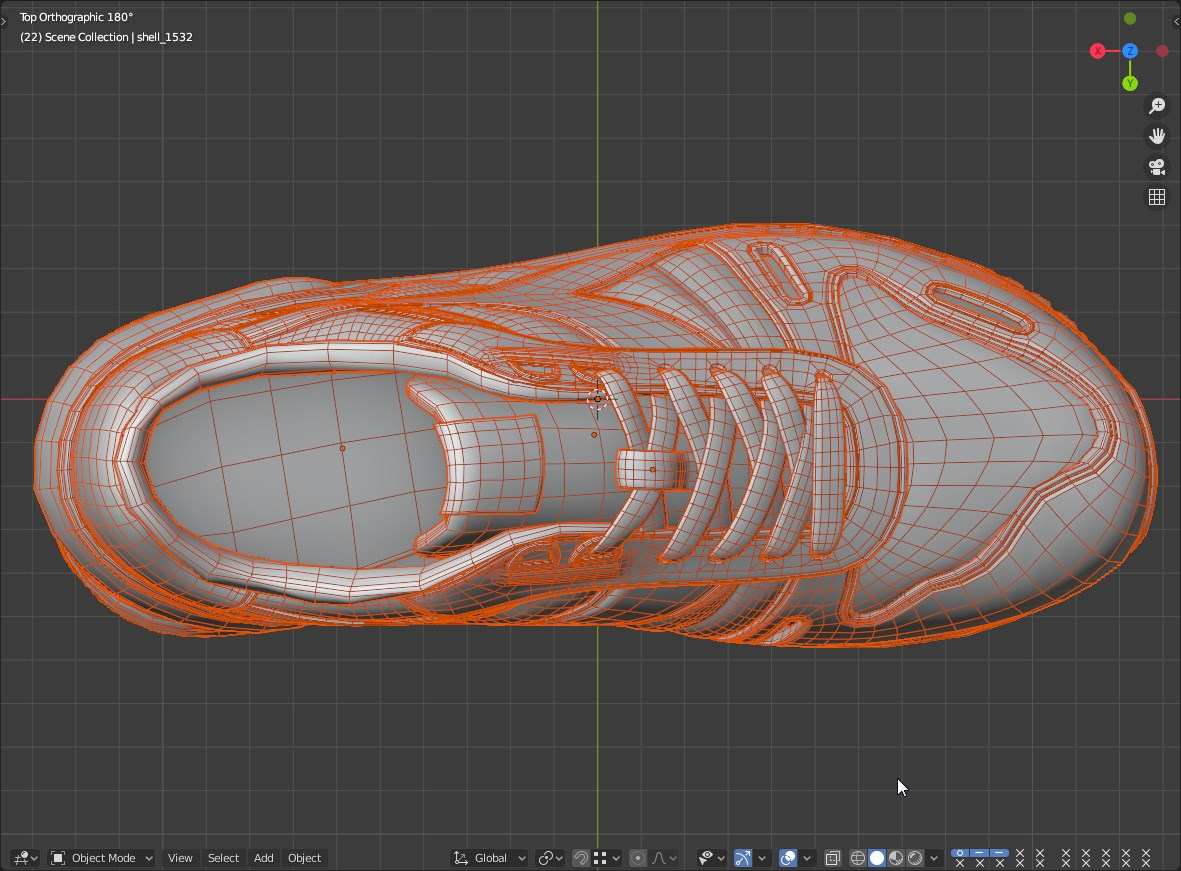1181x871 pixels.
Task: Select material preview shading mode
Action: (896, 858)
